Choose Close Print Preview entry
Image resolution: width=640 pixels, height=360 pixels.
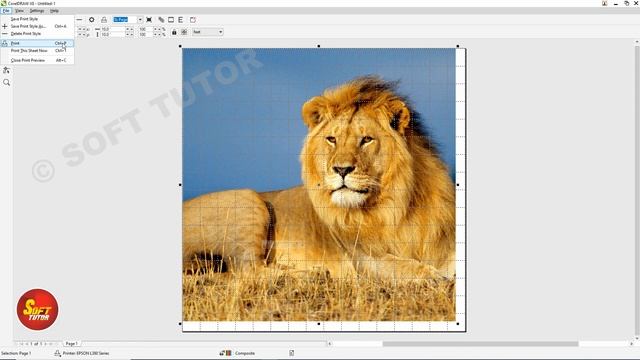point(37,60)
